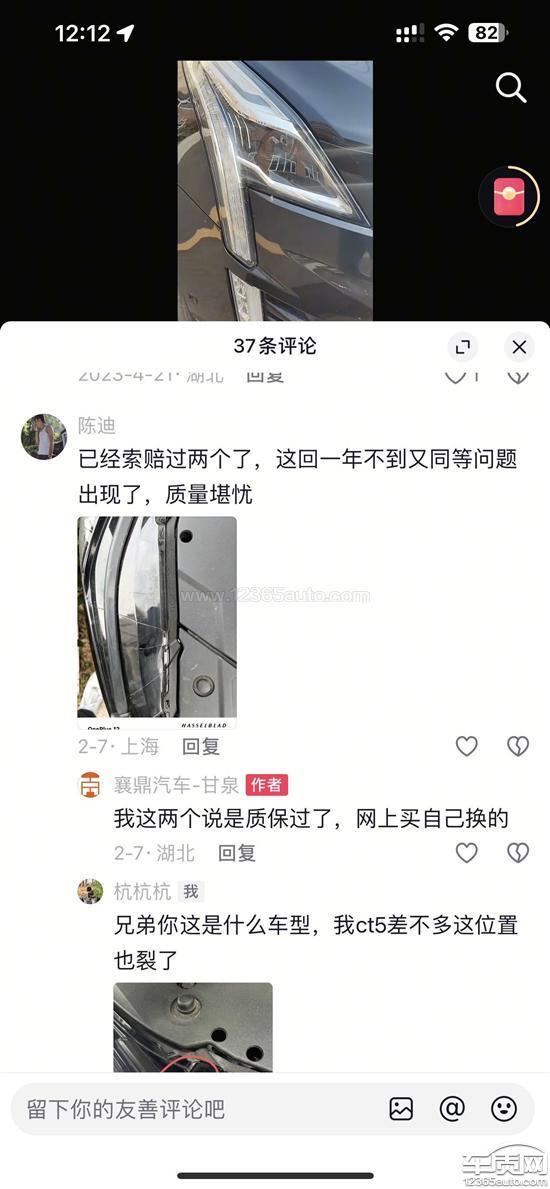Open the emoji picker icon
Viewport: 550px width, 1189px height.
[x=504, y=1109]
